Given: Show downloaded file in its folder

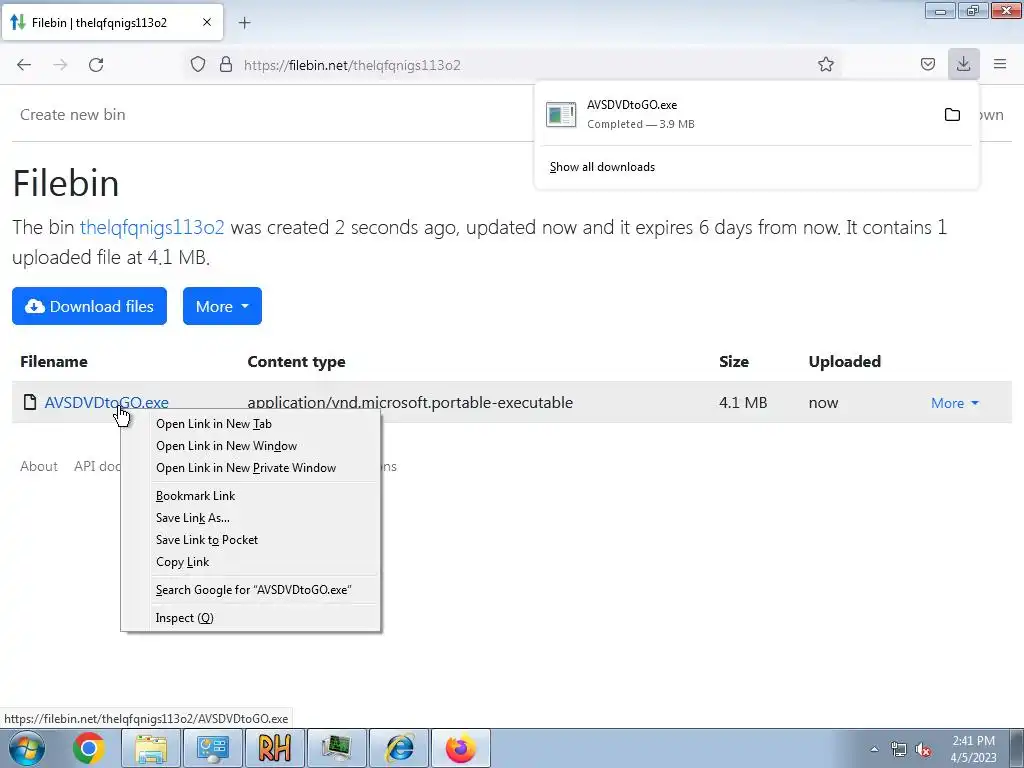Looking at the screenshot, I should (x=952, y=115).
